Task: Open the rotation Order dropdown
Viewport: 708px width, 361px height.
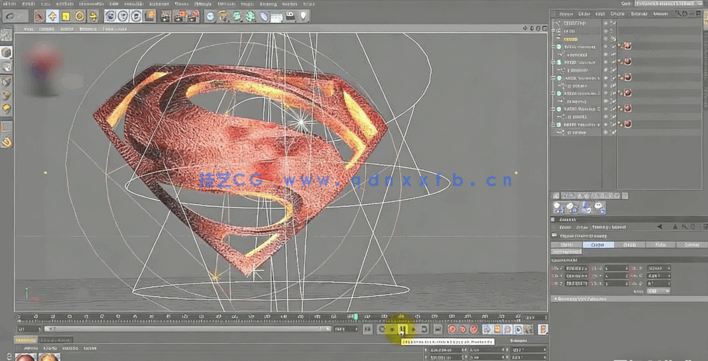Action: [x=658, y=291]
